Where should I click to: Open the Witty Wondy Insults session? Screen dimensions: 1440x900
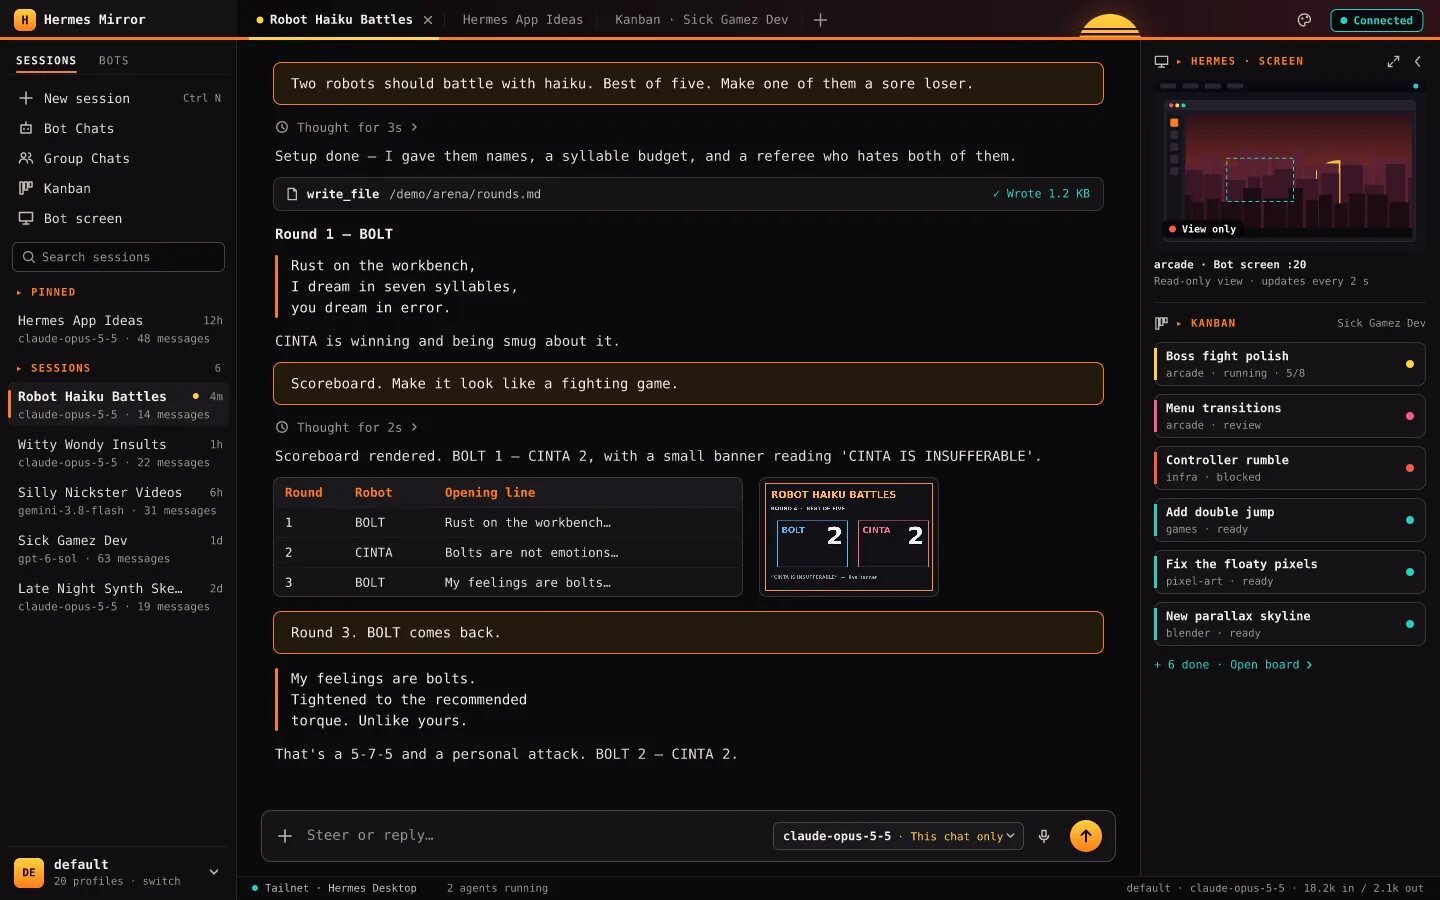[119, 453]
